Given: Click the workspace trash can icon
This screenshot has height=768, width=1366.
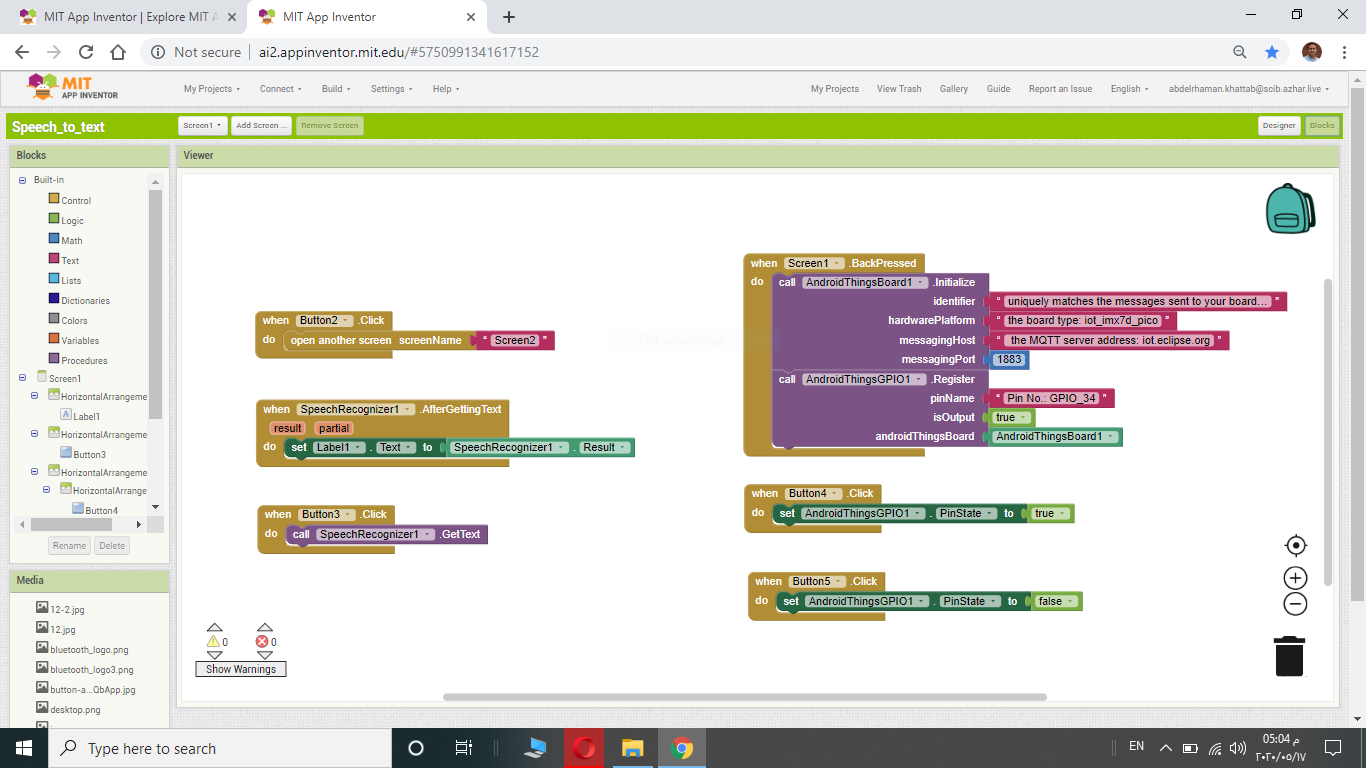Looking at the screenshot, I should pos(1290,656).
